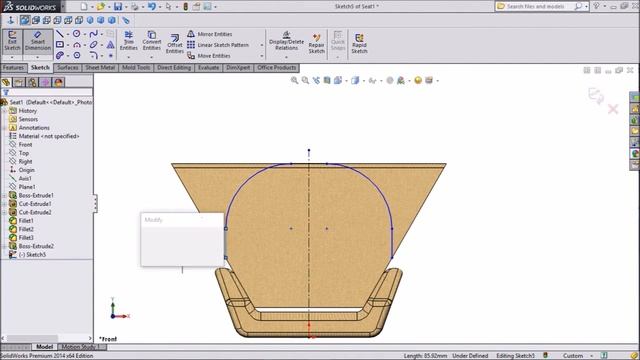640x360 pixels.
Task: Switch to the Surfaces tab
Action: point(67,68)
